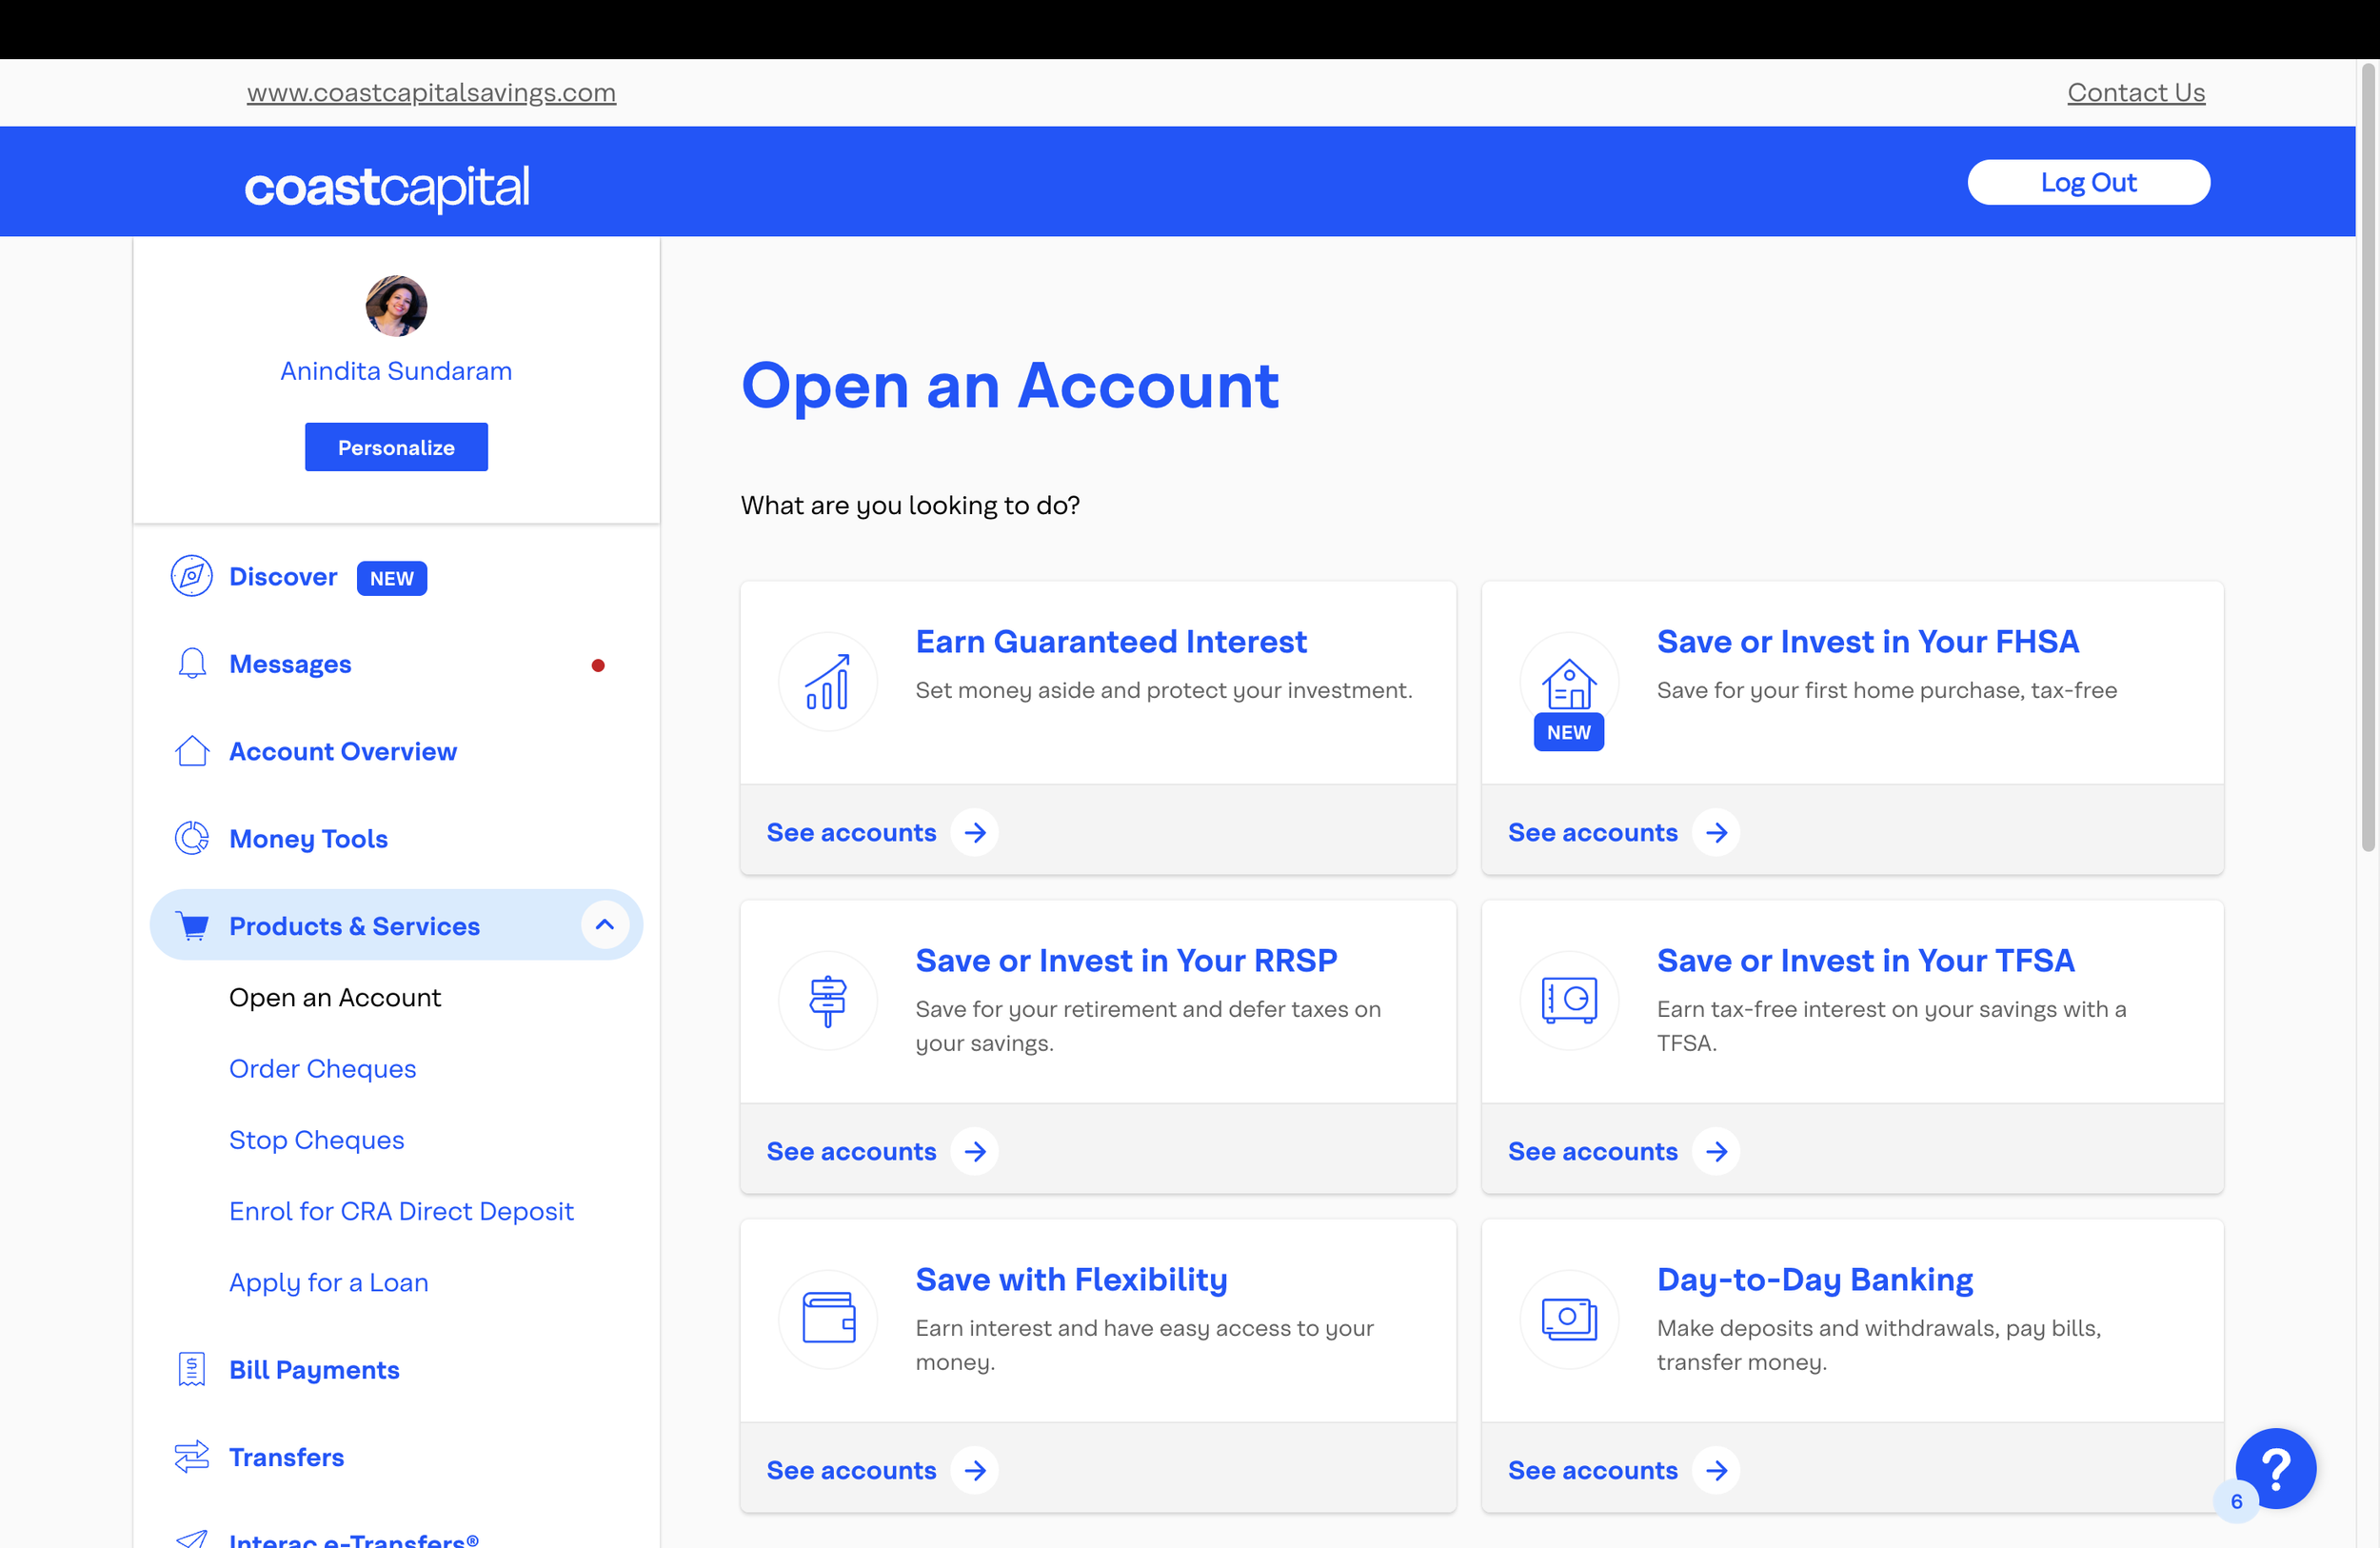2380x1548 pixels.
Task: Click See accounts under Day-to-Day Banking
Action: 1592,1471
